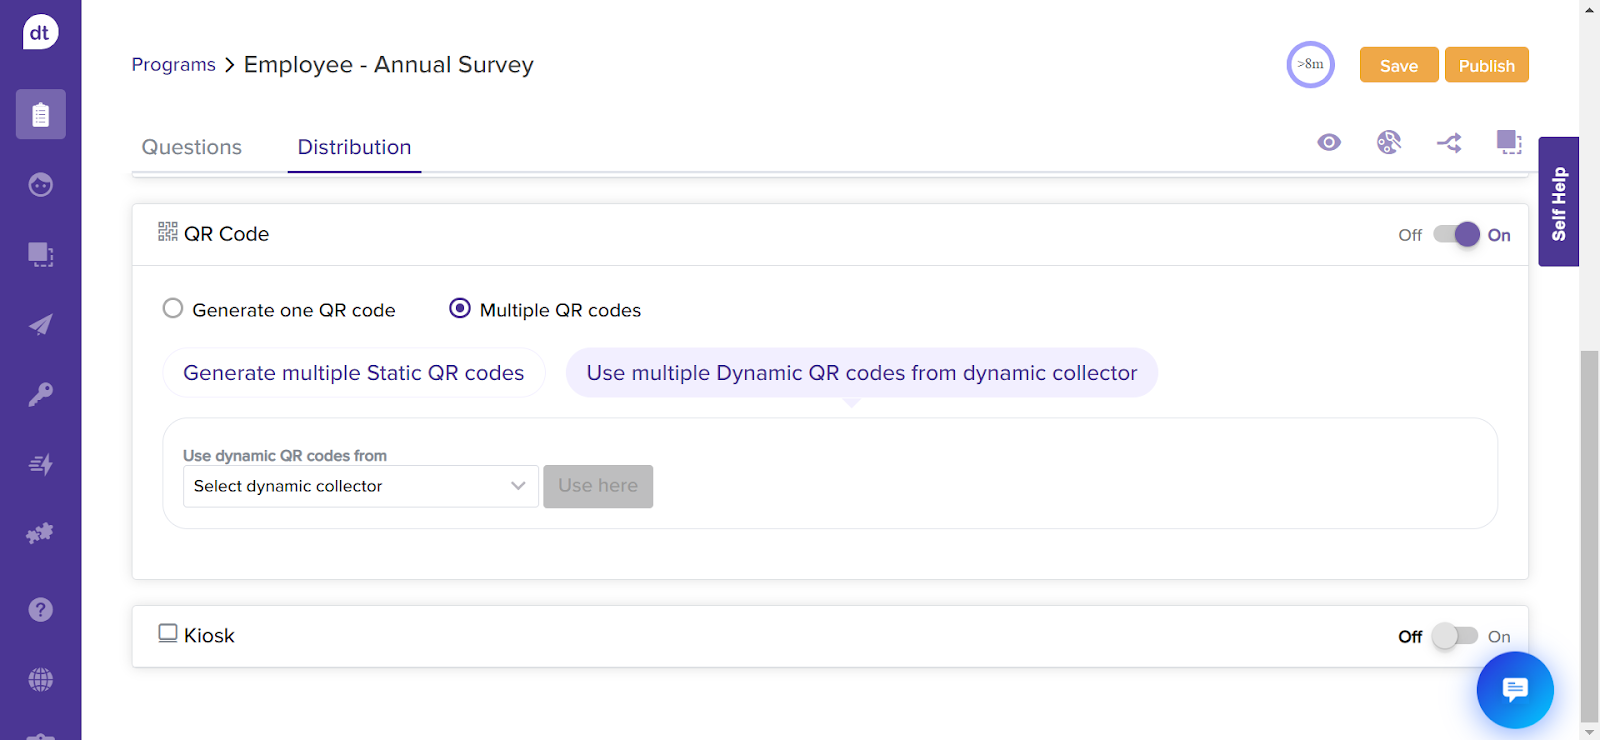The image size is (1600, 740).
Task: Turn off the QR Code toggle
Action: tap(1456, 235)
